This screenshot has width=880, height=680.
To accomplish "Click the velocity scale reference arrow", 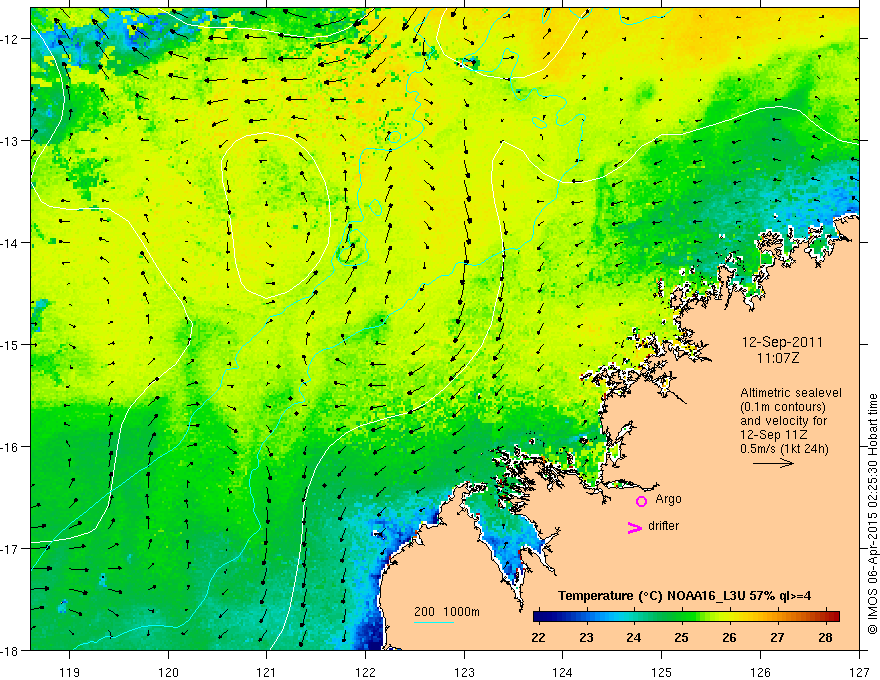I will point(773,463).
